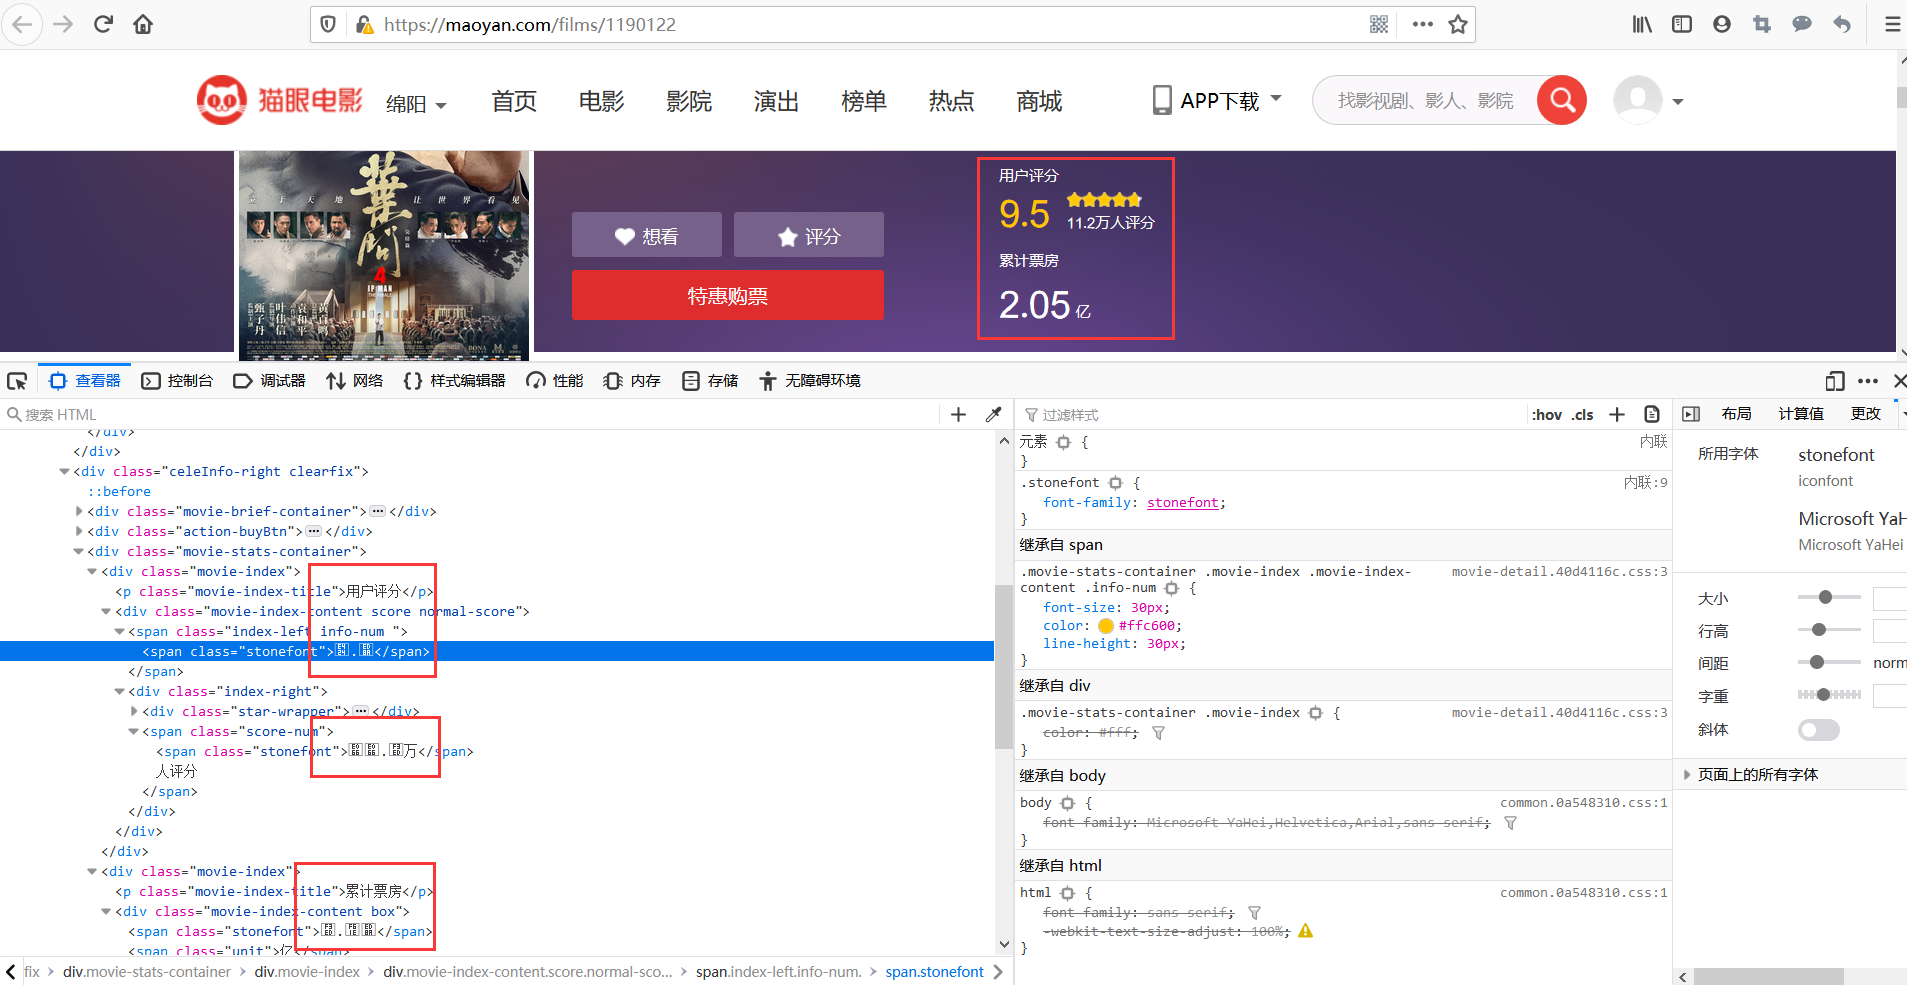Toggle responsive design mode in devtools toolbar
Viewport: 1907px width, 985px height.
click(x=1834, y=381)
